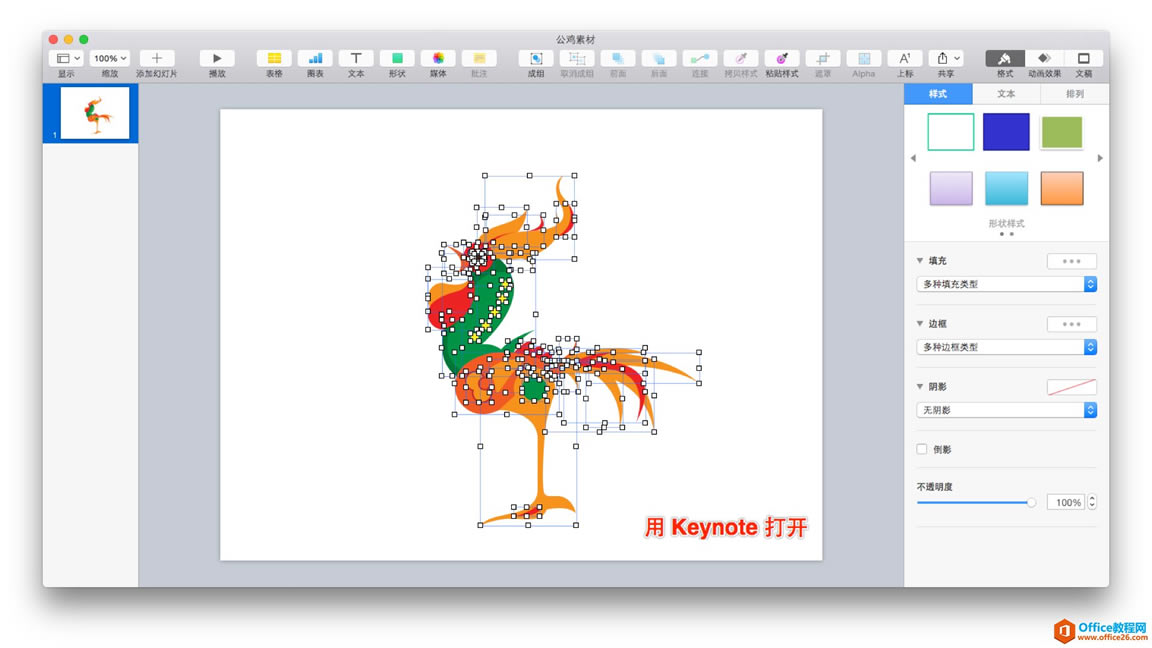The width and height of the screenshot is (1152, 648).
Task: Select the dark blue shape style swatch
Action: coord(1006,131)
